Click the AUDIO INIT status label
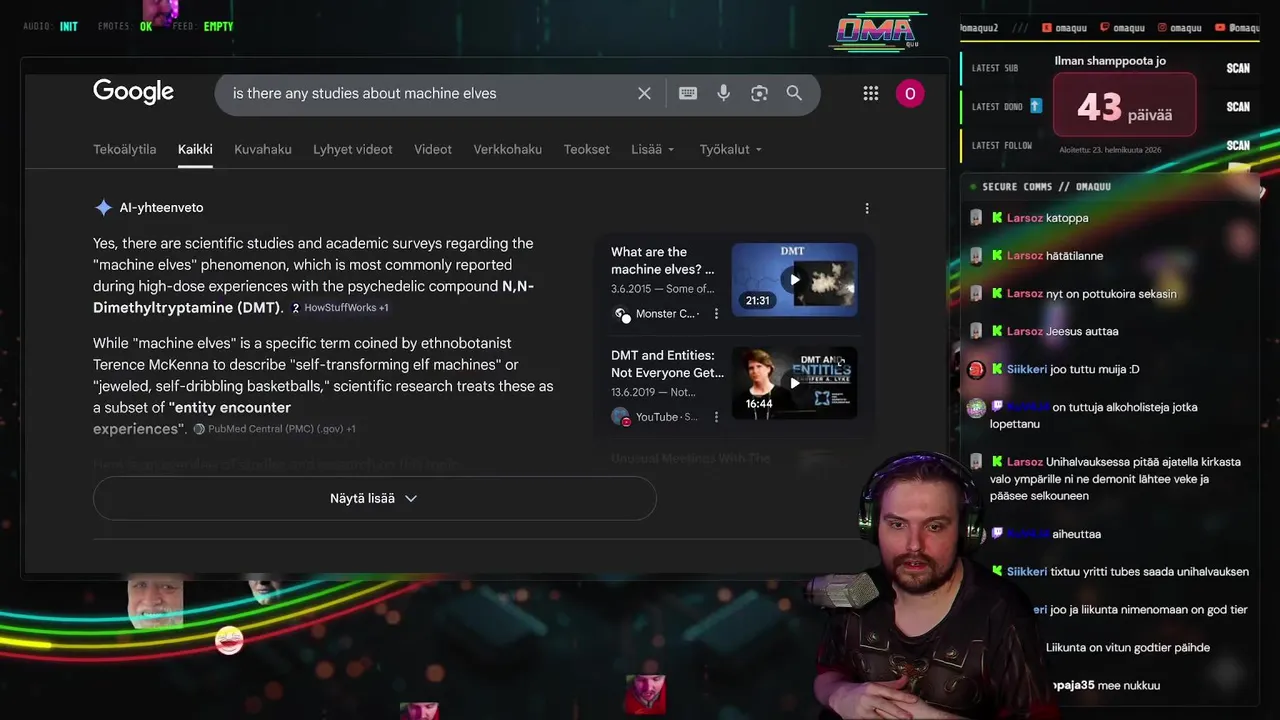Viewport: 1280px width, 720px height. [50, 27]
